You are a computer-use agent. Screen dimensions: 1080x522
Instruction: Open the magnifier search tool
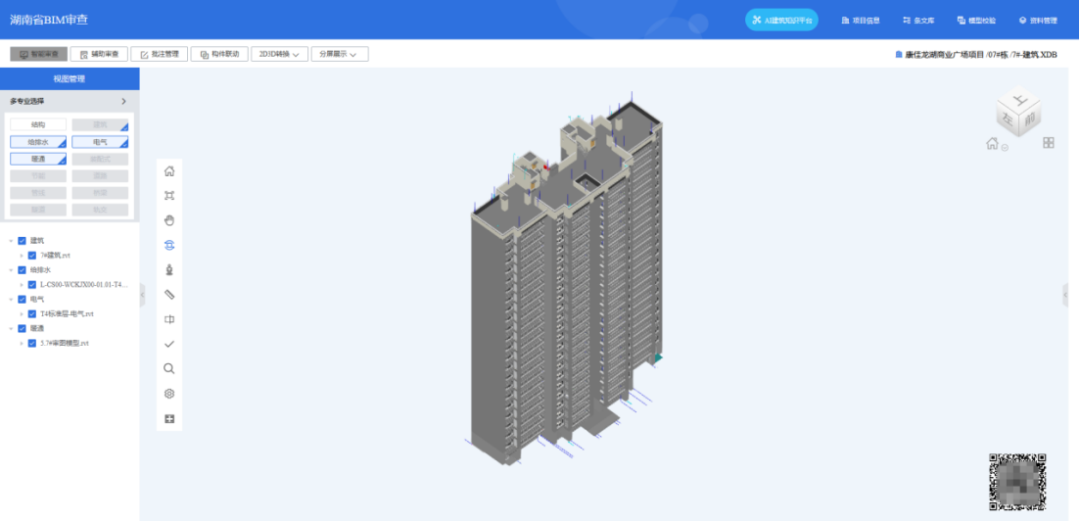(x=169, y=369)
